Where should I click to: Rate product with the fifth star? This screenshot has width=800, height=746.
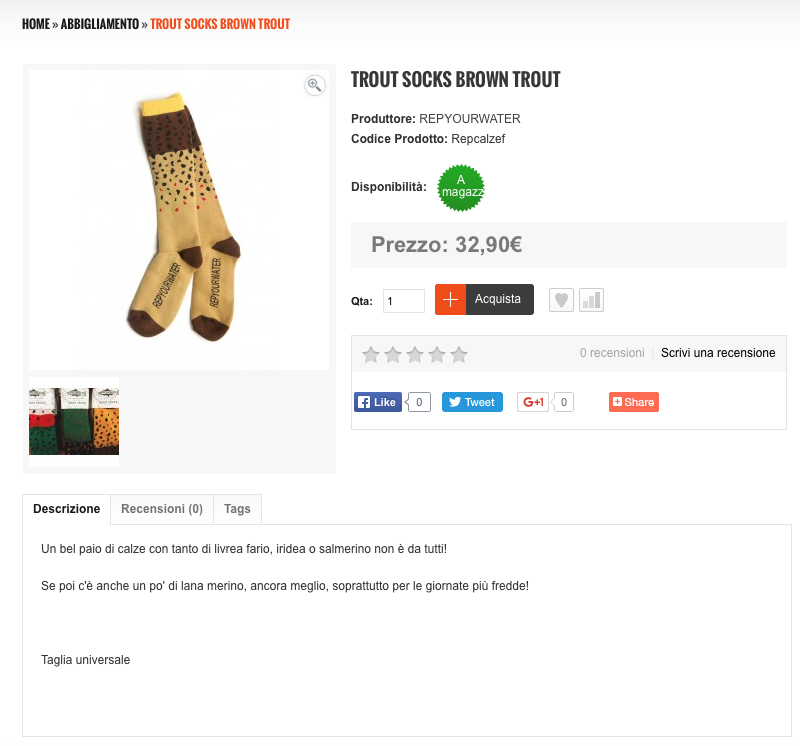pyautogui.click(x=459, y=354)
